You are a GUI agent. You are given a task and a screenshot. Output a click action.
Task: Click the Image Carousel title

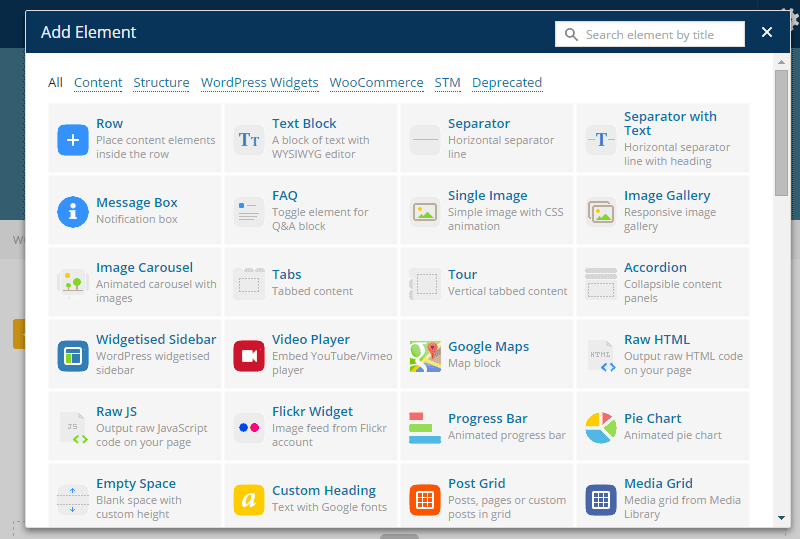pyautogui.click(x=144, y=267)
